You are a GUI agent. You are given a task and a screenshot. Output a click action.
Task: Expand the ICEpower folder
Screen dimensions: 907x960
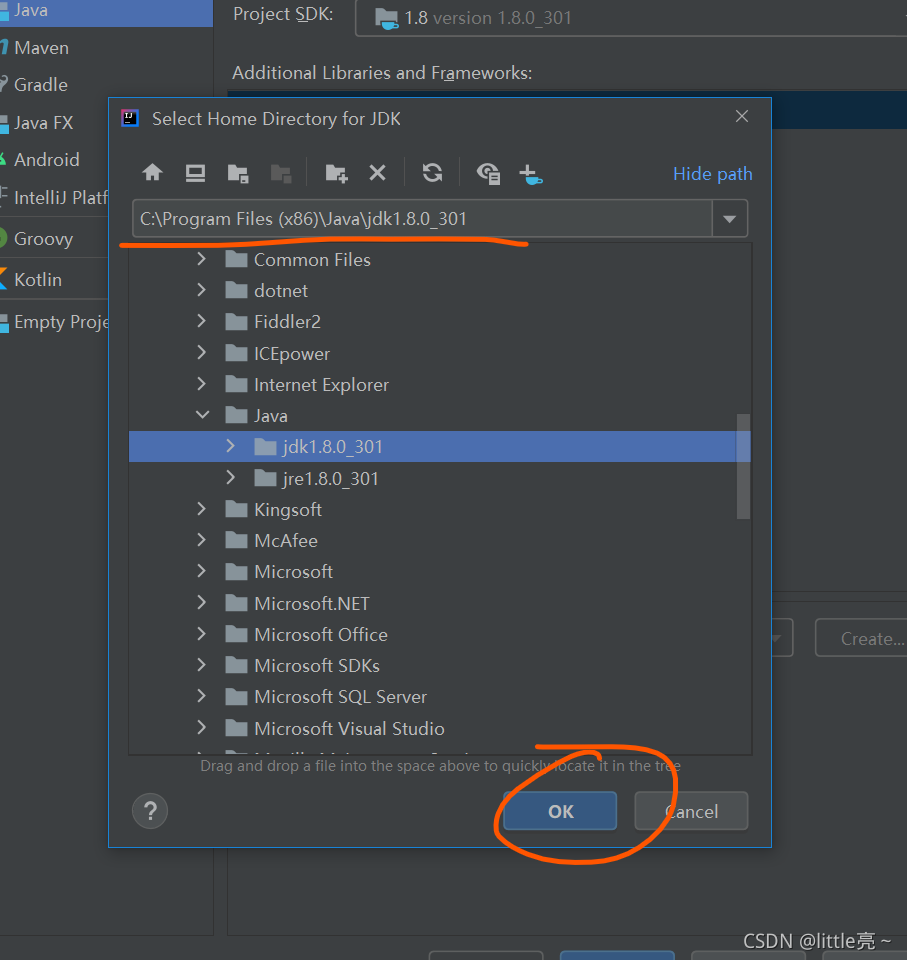pos(201,353)
